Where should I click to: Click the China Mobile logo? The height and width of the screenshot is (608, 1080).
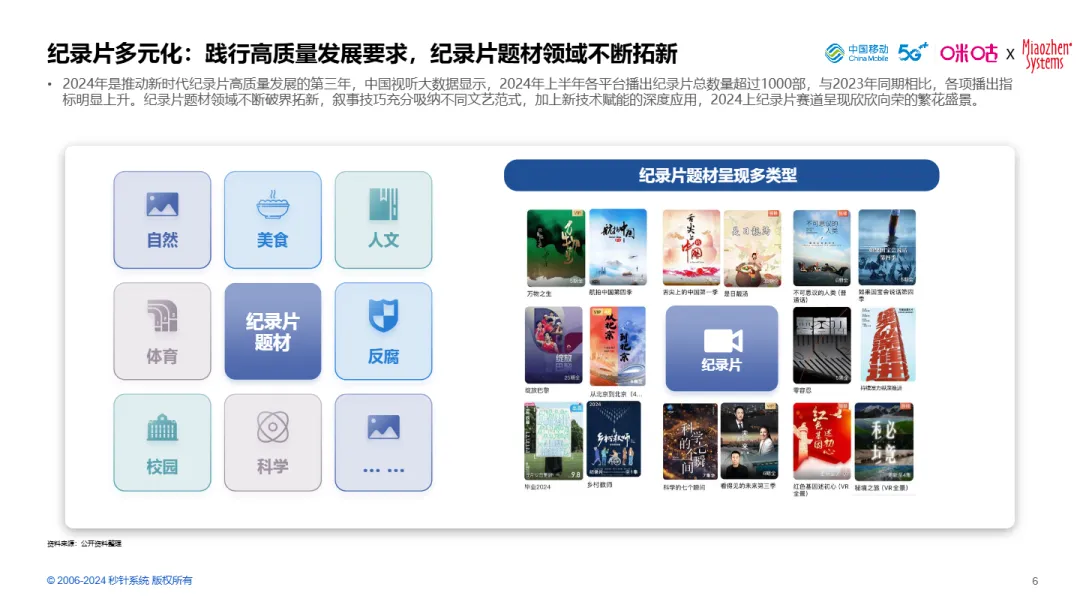click(857, 53)
